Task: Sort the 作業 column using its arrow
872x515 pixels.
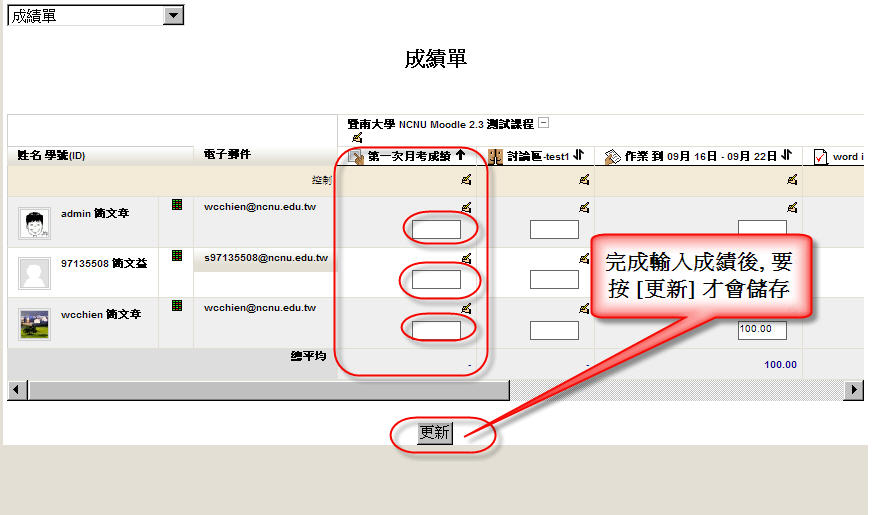Action: (786, 156)
